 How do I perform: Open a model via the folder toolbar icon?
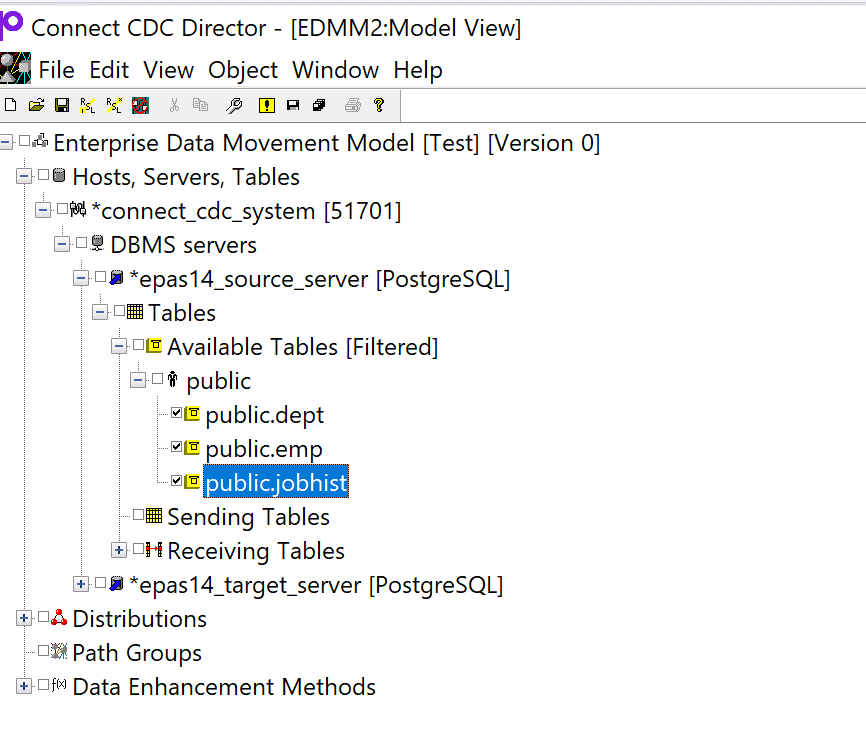34,105
